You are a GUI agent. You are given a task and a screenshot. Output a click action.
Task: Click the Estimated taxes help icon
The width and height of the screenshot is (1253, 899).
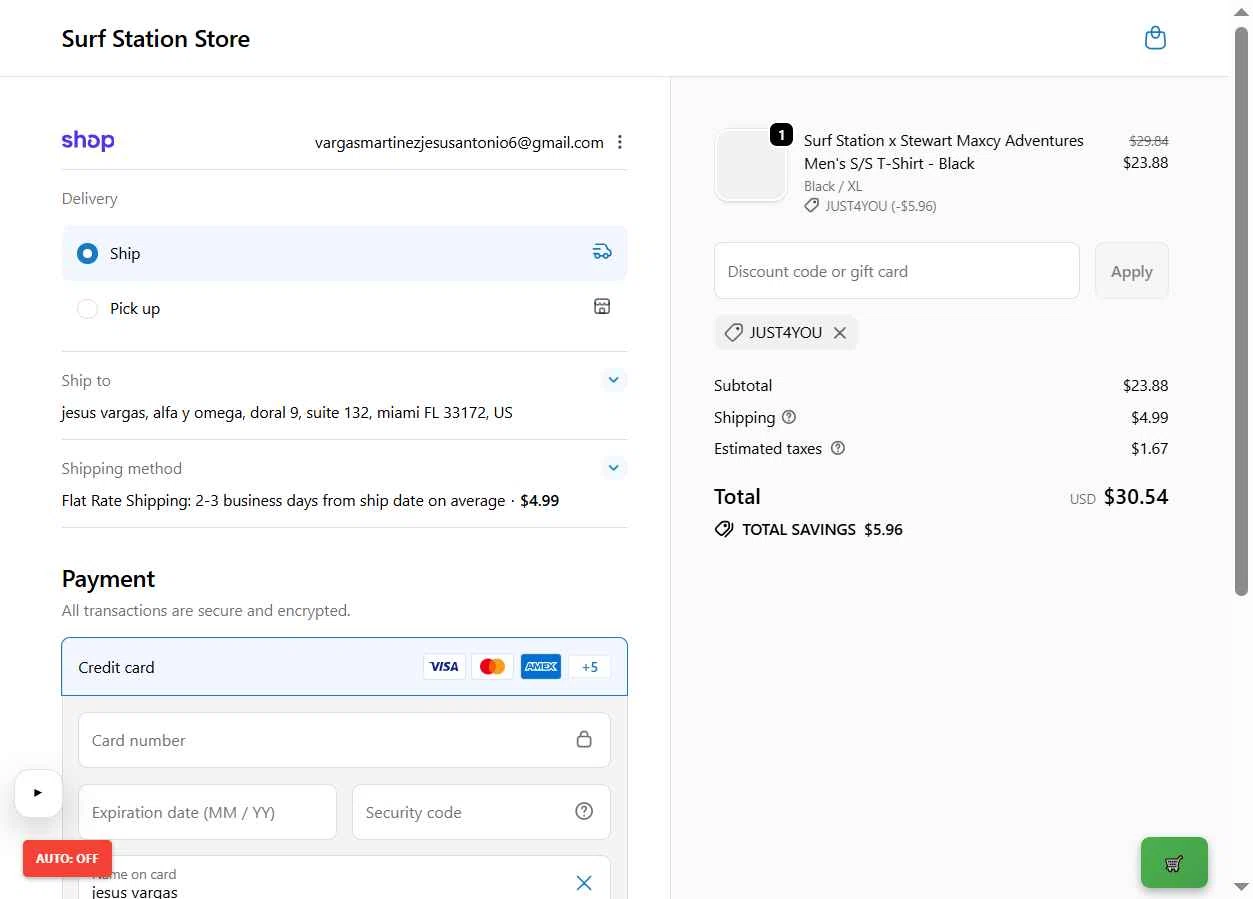(838, 448)
